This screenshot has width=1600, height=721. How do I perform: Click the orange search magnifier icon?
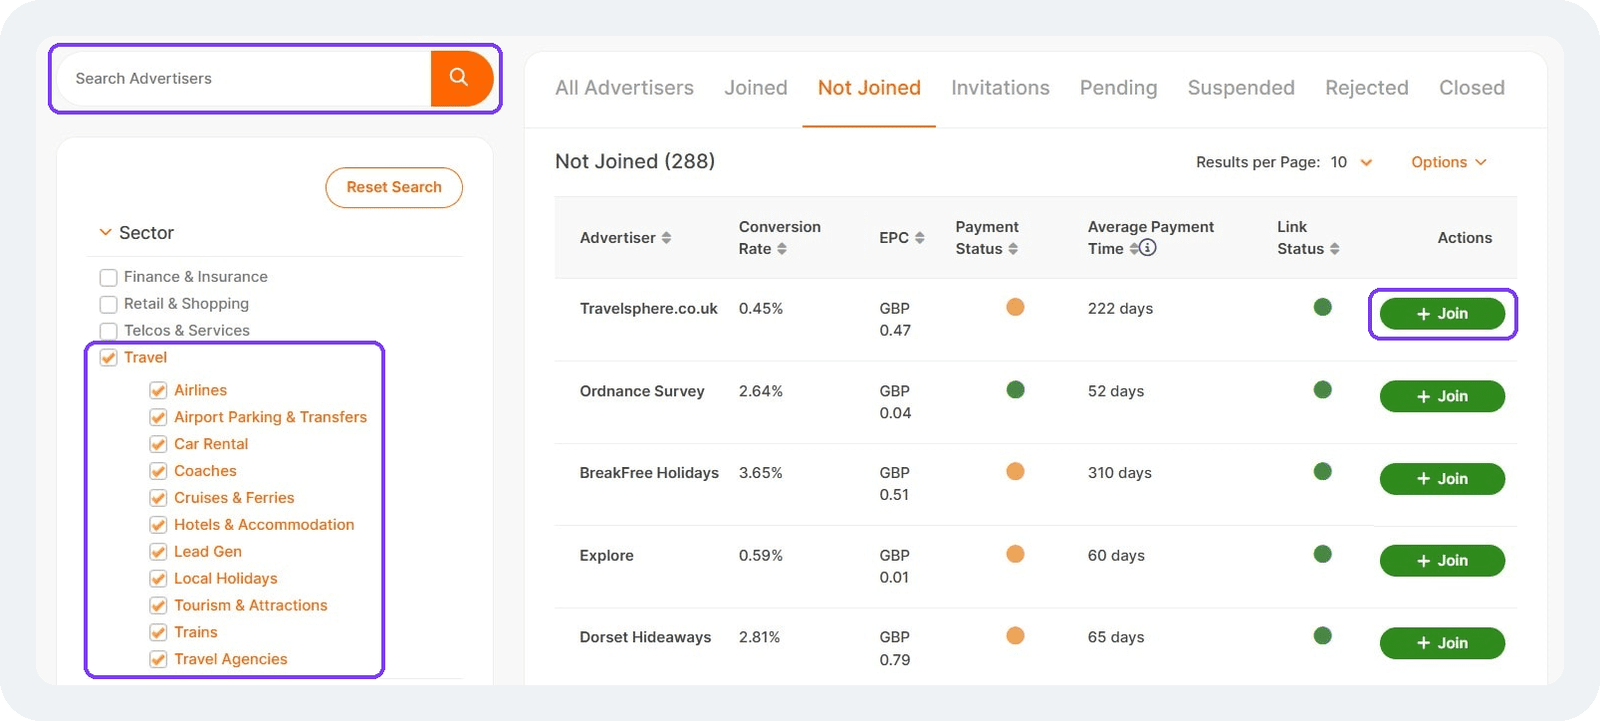[x=460, y=78]
